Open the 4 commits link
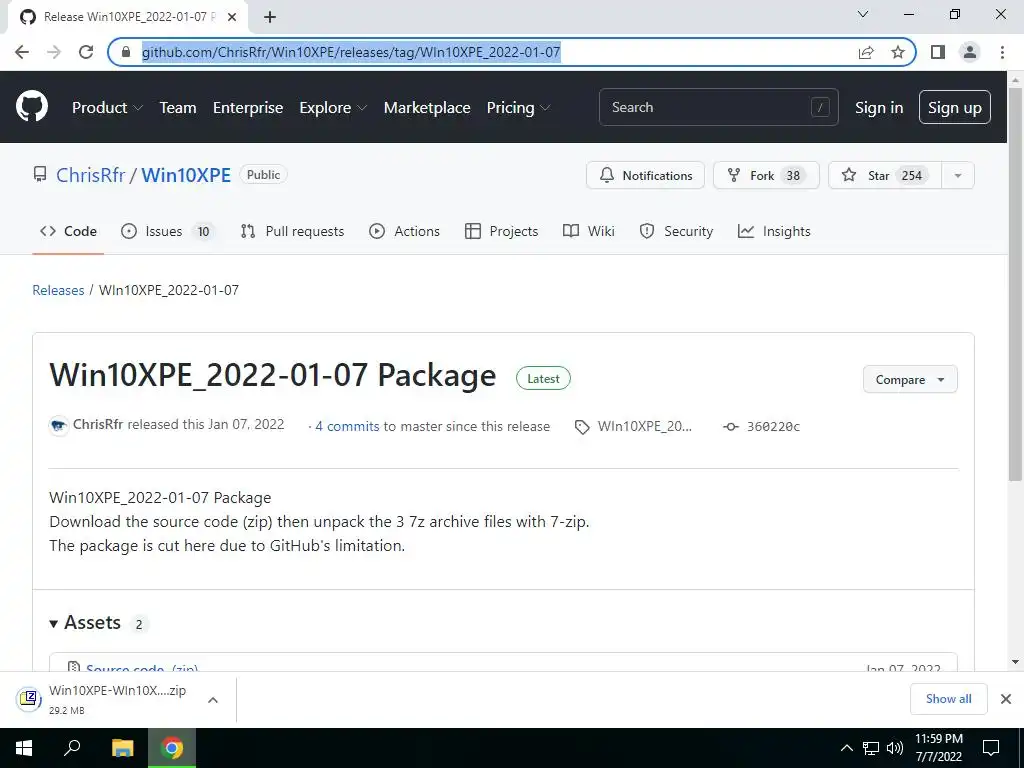Viewport: 1024px width, 768px height. point(347,426)
